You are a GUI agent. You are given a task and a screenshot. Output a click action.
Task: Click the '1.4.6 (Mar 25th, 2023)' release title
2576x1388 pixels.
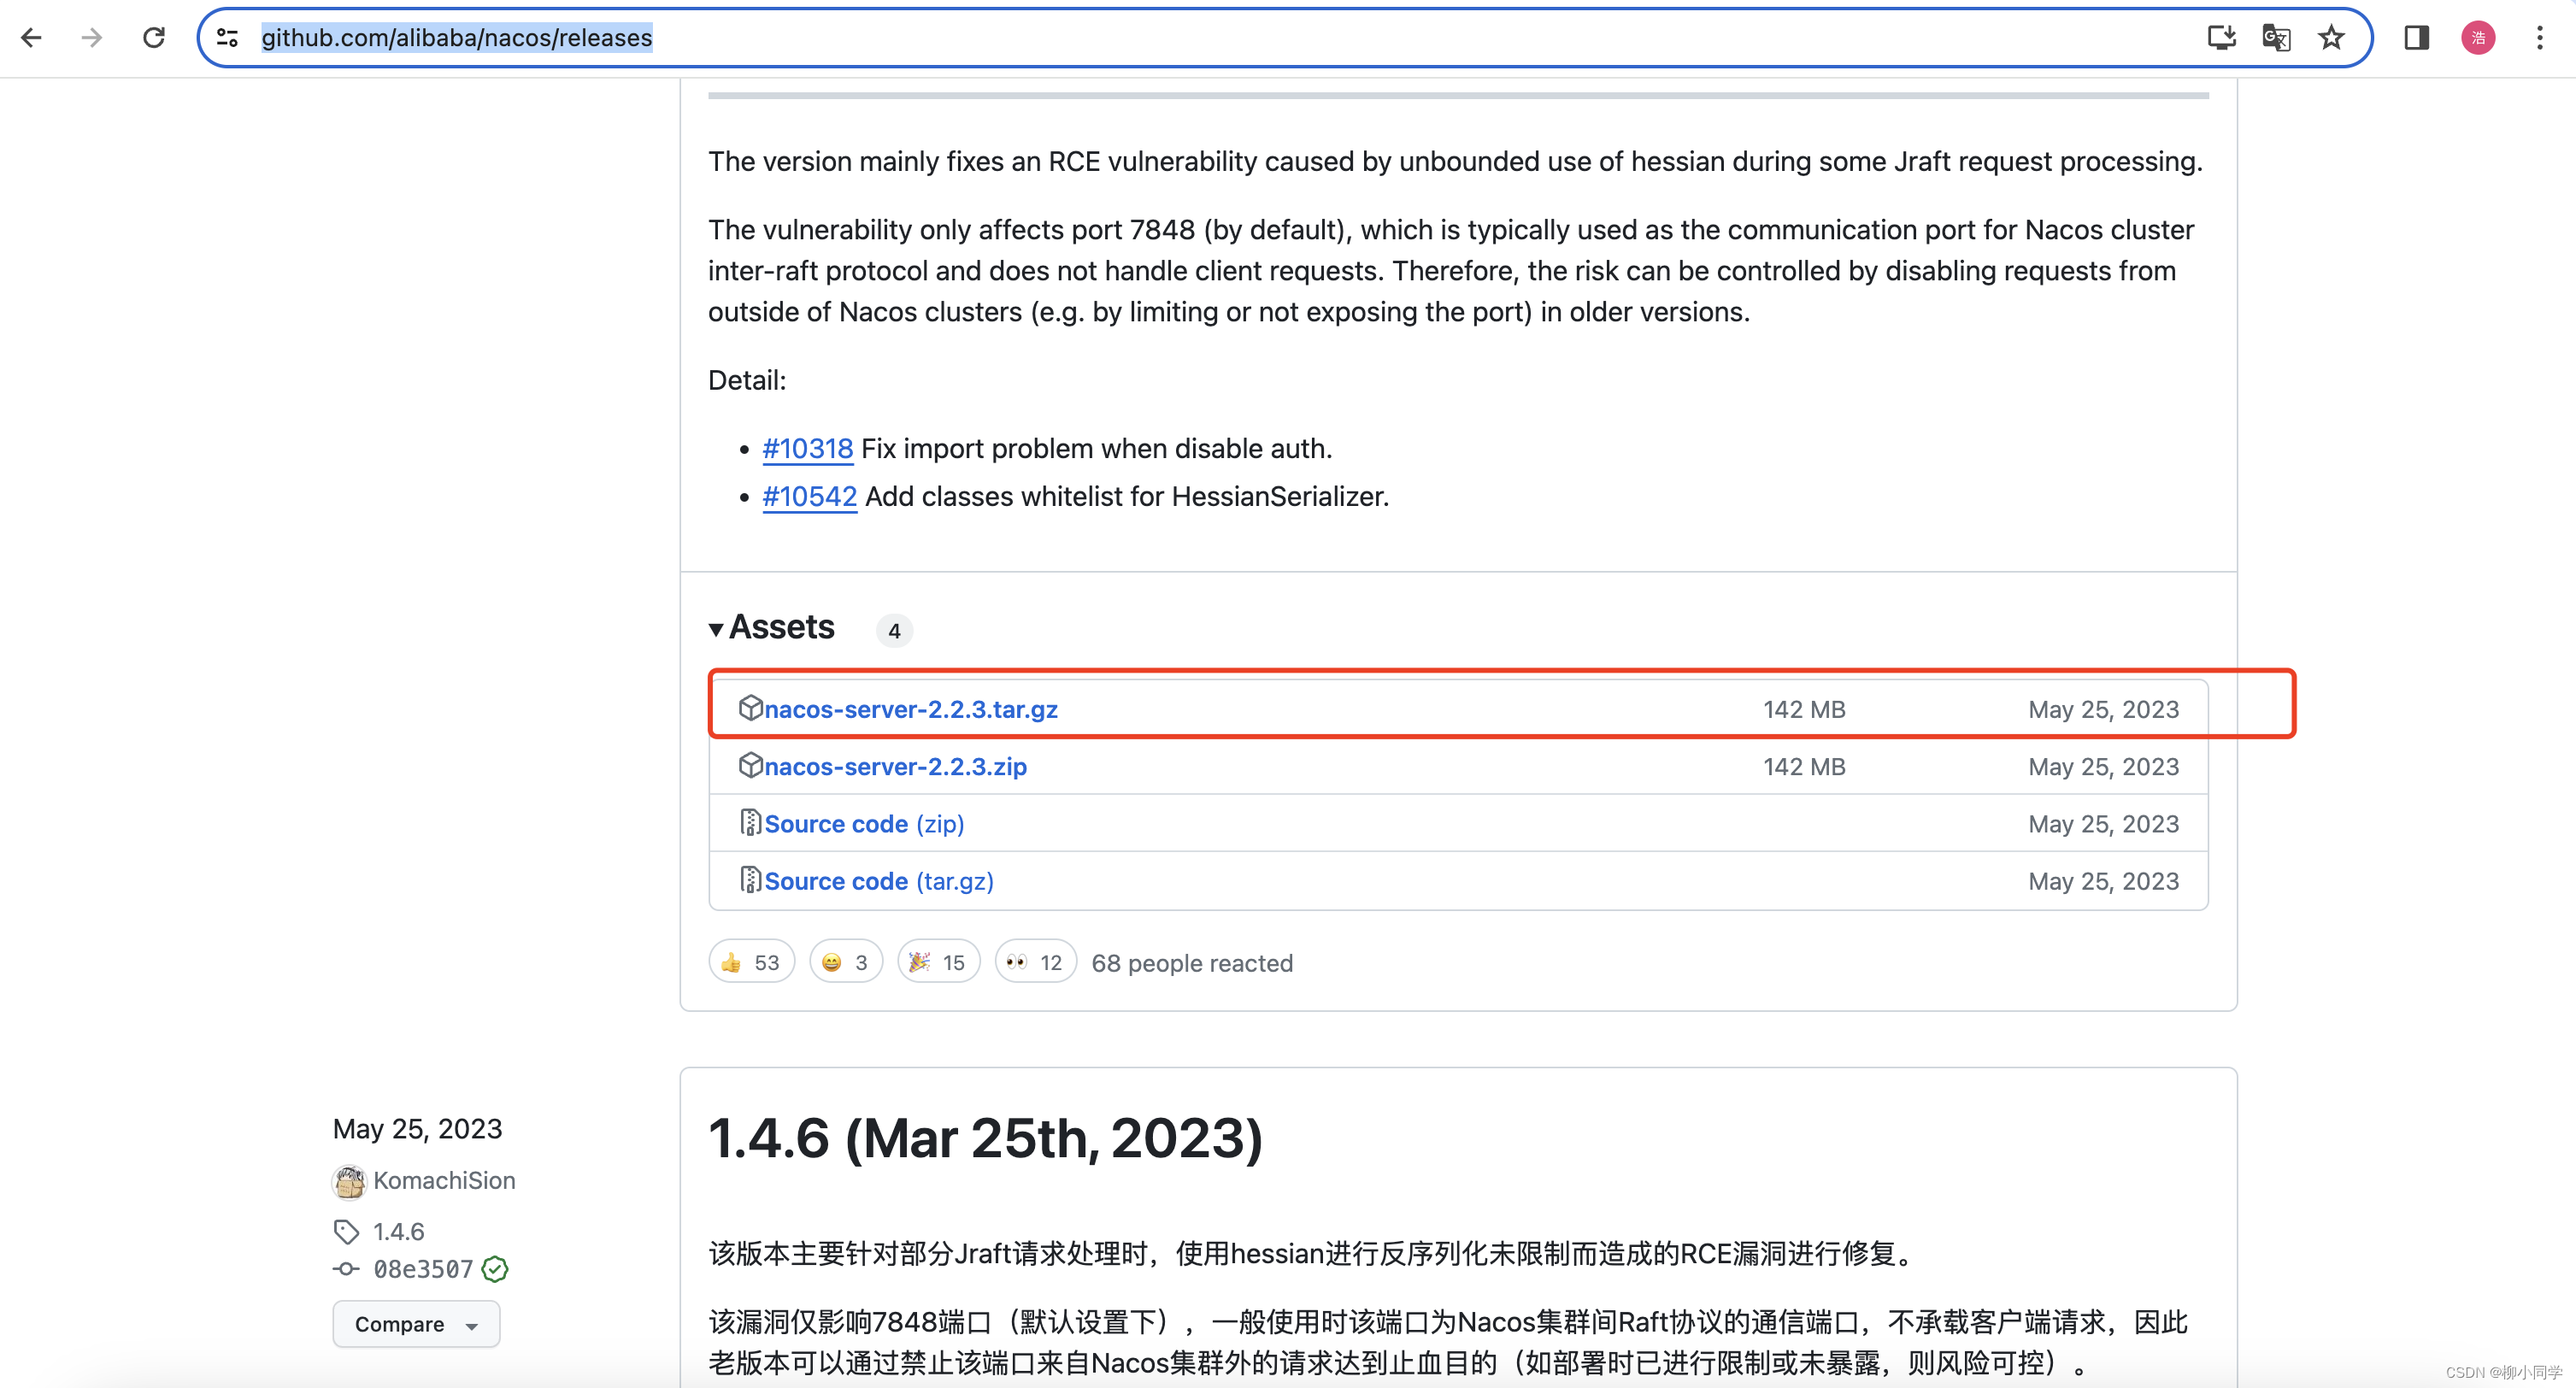coord(985,1138)
